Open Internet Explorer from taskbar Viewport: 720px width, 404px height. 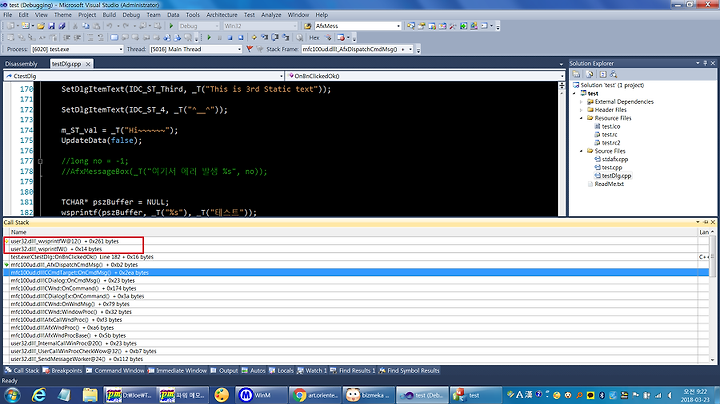pos(39,395)
